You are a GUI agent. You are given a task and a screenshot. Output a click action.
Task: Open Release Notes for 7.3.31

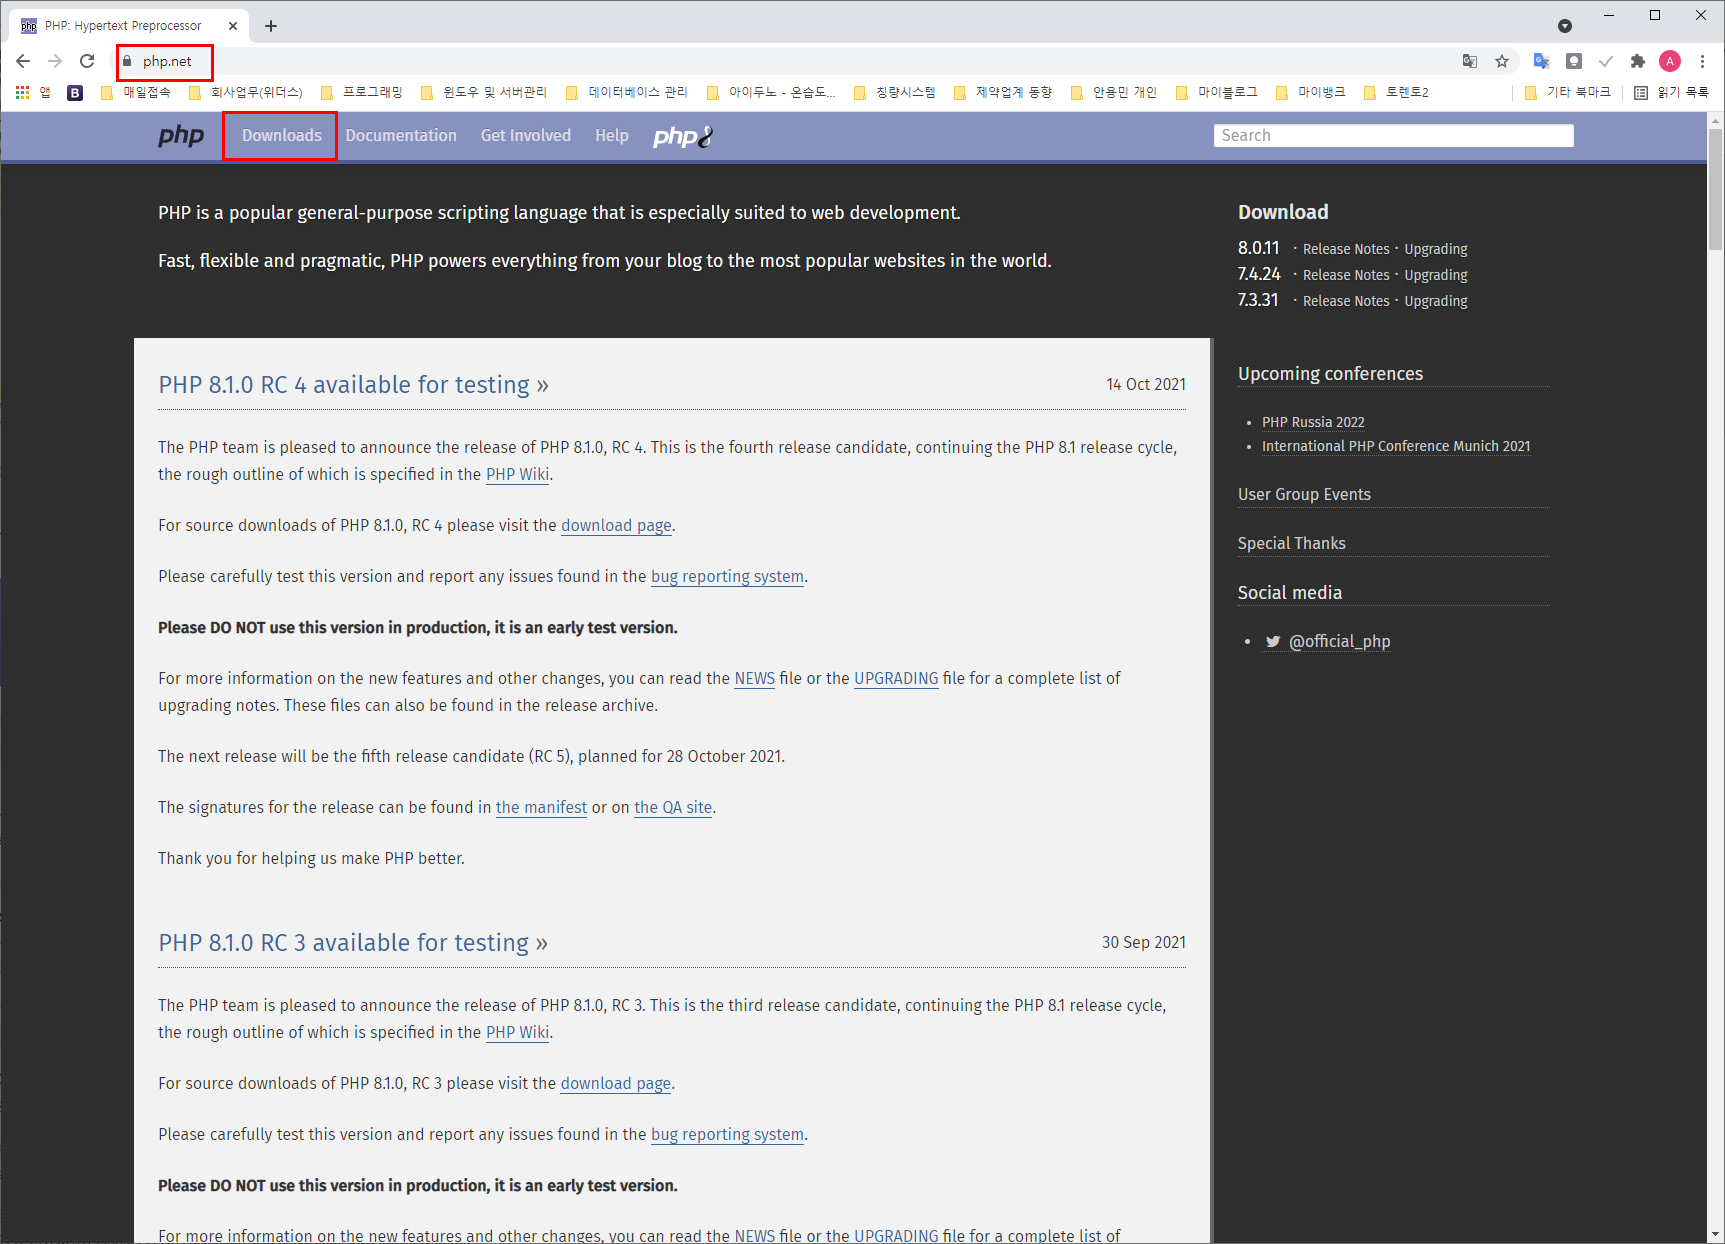coord(1346,301)
